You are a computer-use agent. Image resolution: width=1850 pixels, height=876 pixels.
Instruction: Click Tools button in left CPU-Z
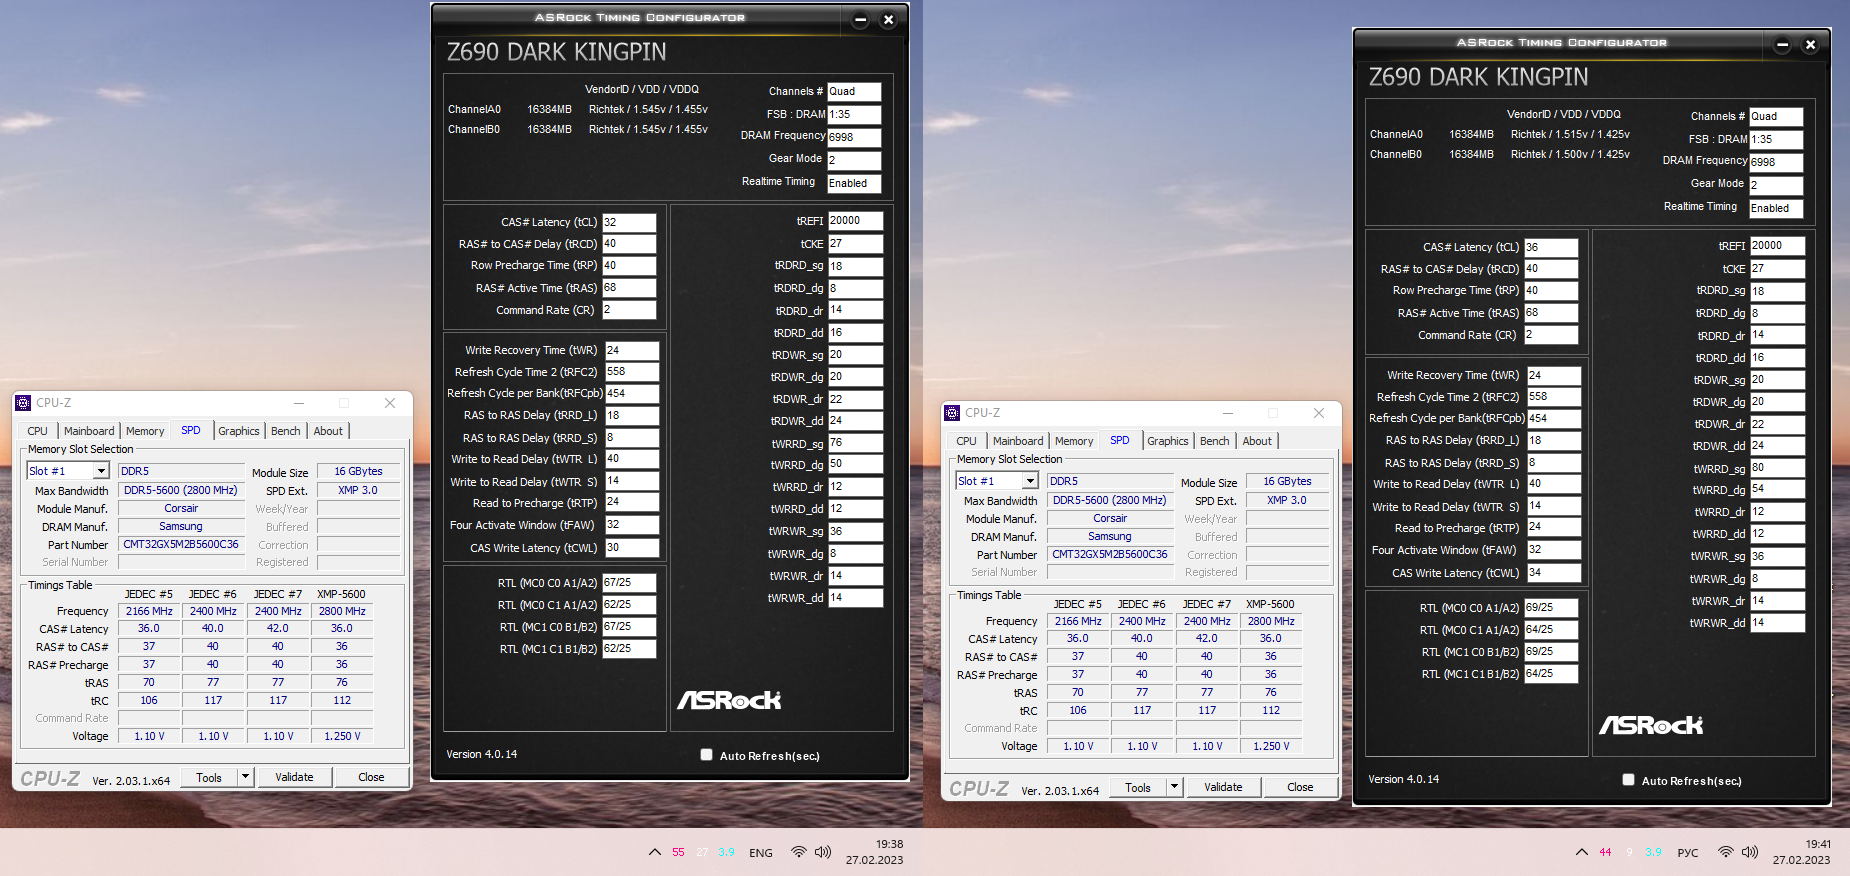coord(209,777)
